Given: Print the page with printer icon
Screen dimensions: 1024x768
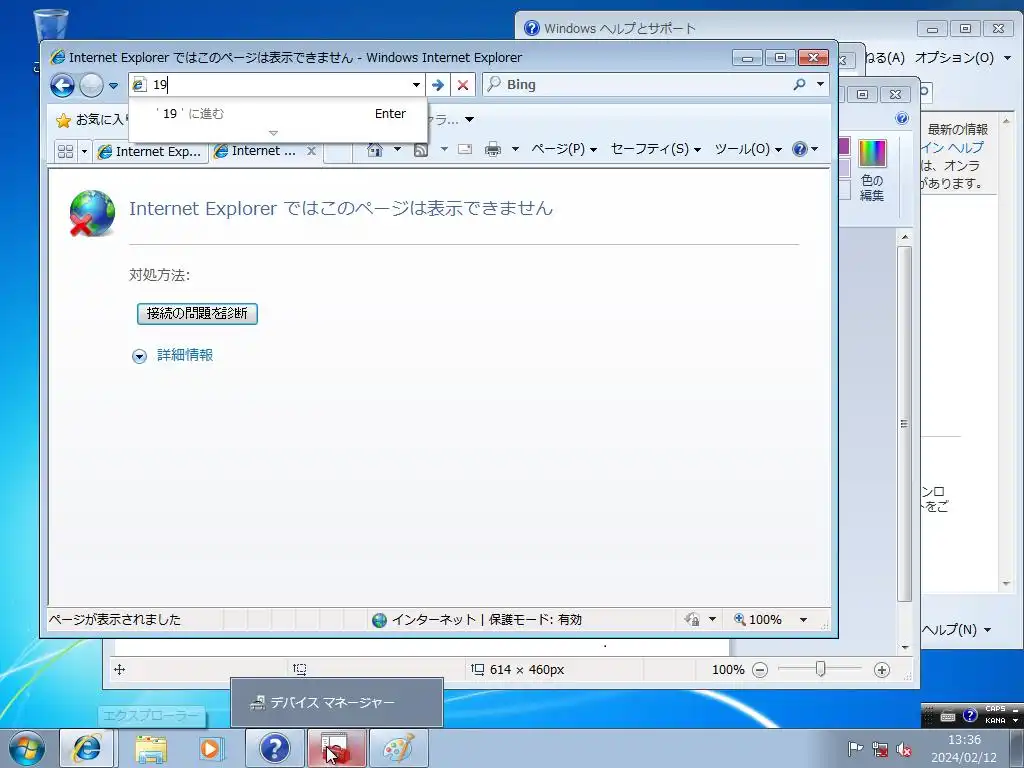Looking at the screenshot, I should pos(493,150).
